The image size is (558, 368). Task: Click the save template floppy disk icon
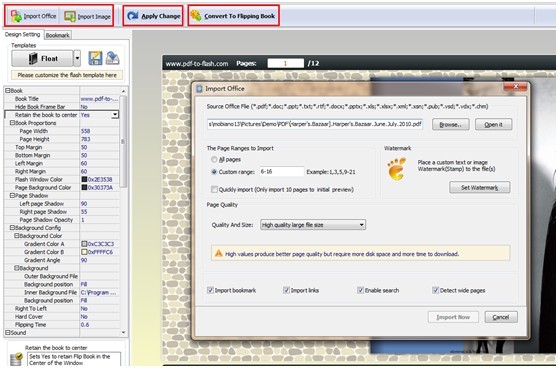(x=95, y=58)
